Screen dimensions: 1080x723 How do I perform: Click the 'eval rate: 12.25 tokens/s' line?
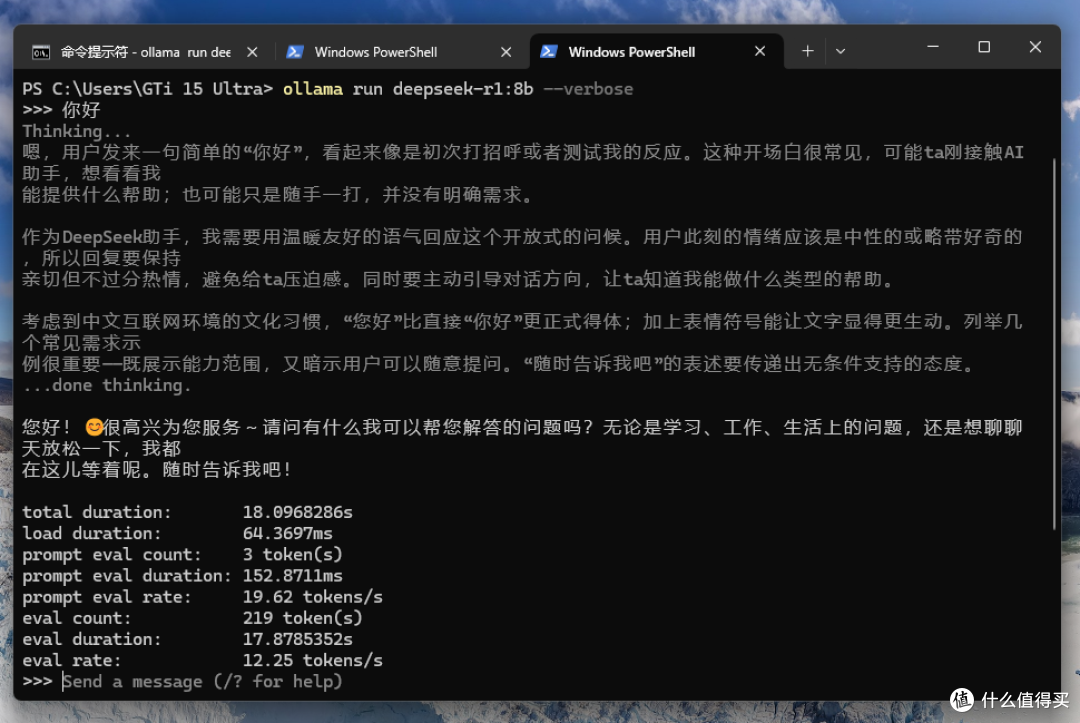[202, 660]
